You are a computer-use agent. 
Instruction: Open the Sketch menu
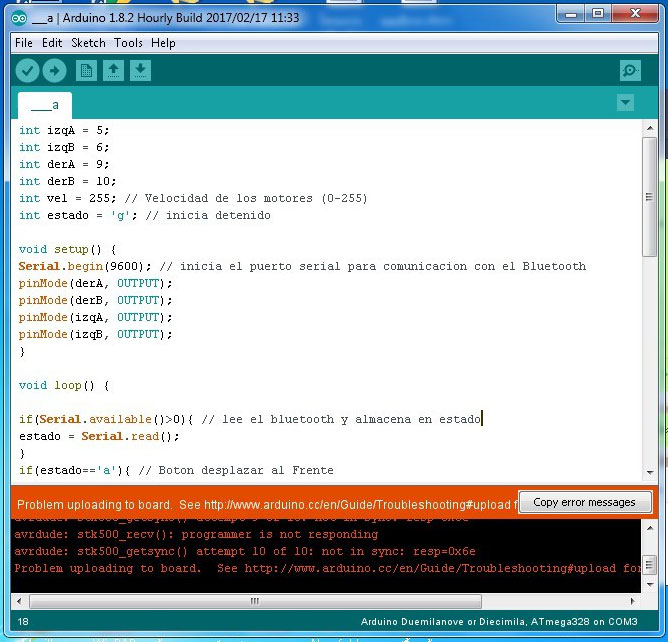88,43
